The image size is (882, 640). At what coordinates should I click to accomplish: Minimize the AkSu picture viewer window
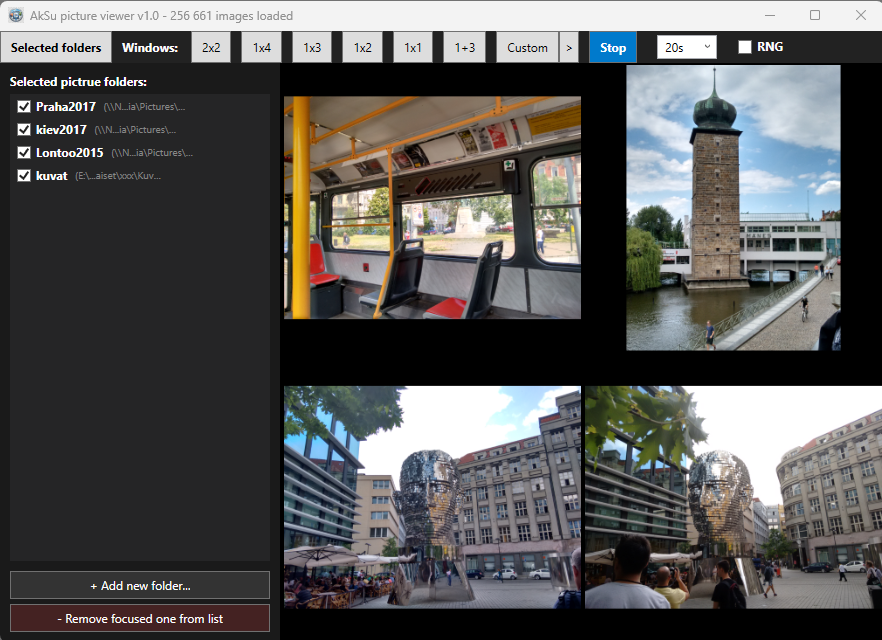(x=770, y=15)
